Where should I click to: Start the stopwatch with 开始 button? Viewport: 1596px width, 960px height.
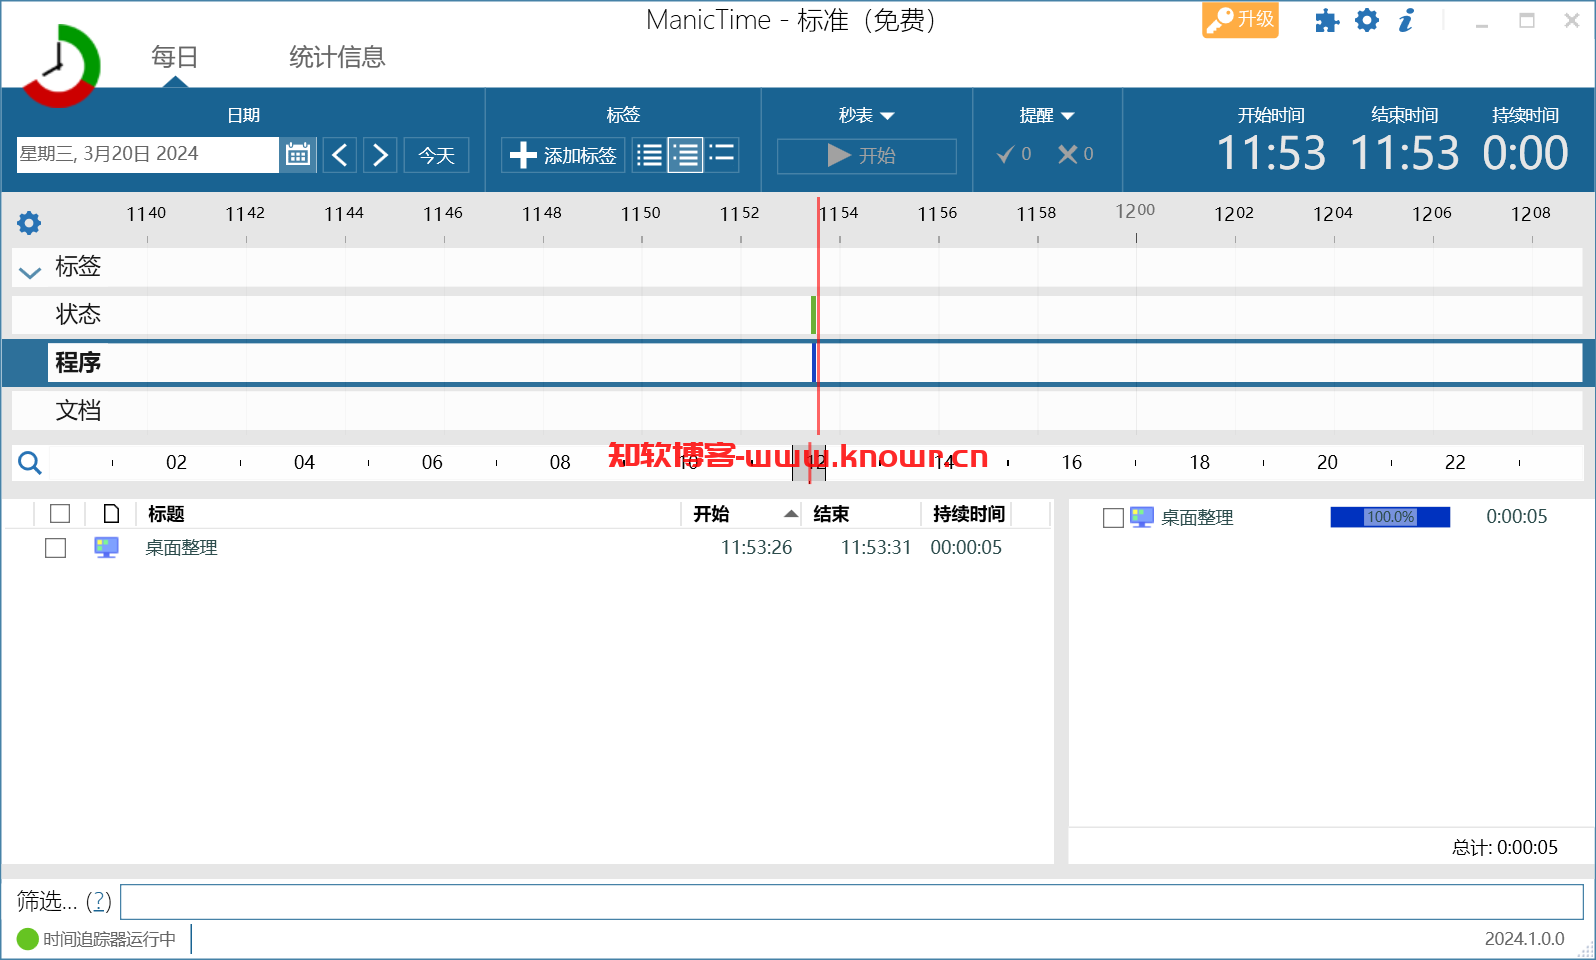click(866, 156)
